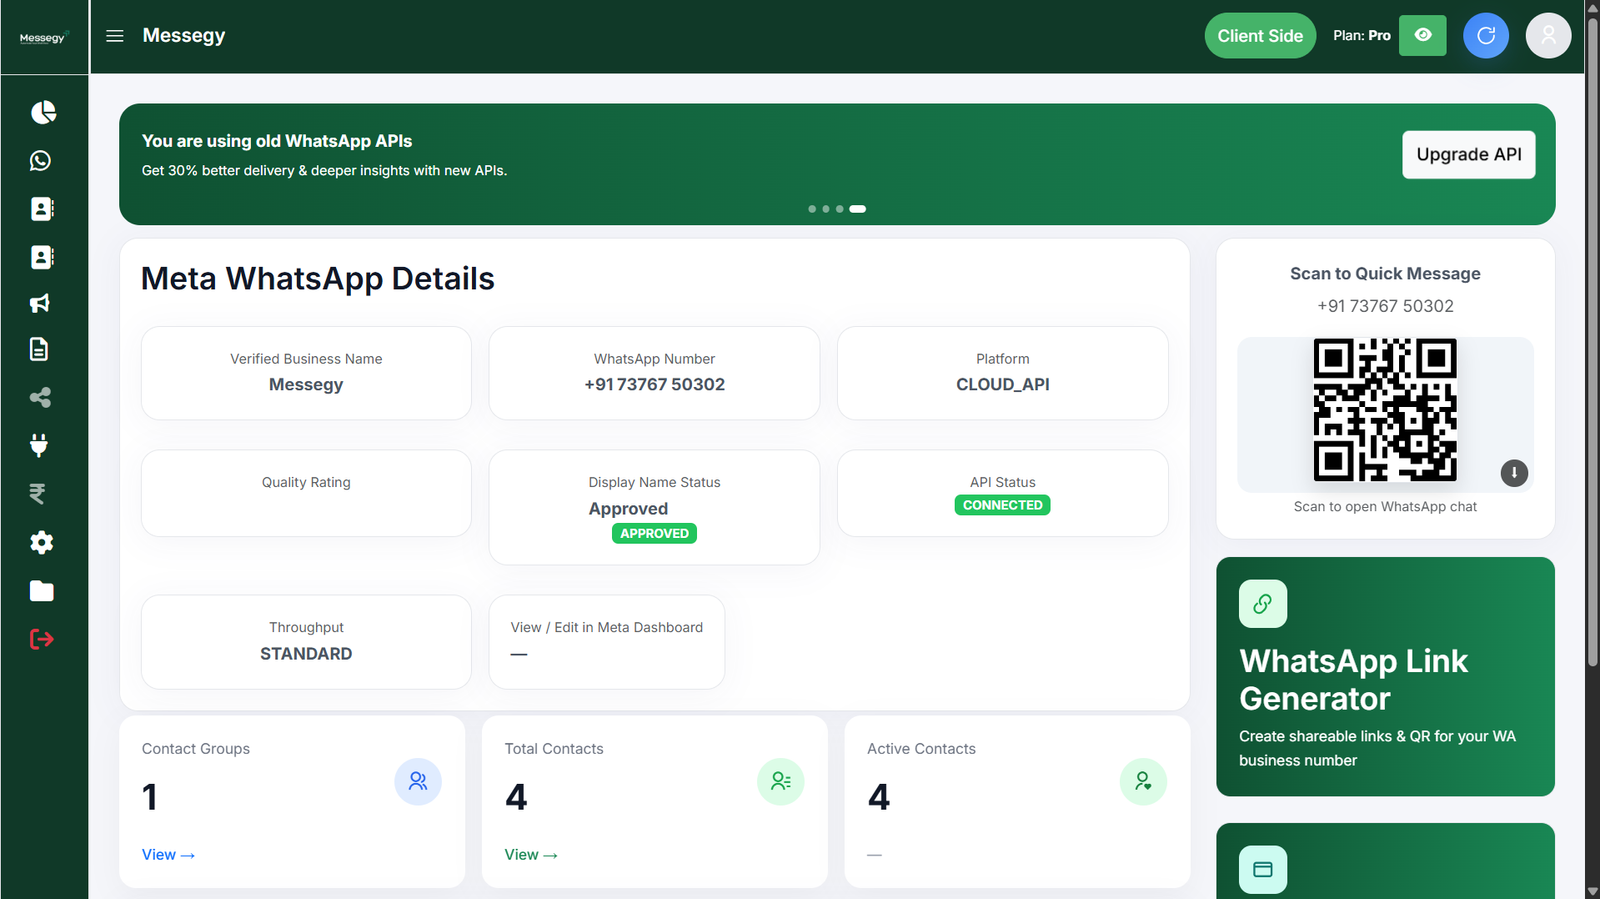Open the plug integrations sidebar icon
Image resolution: width=1600 pixels, height=899 pixels.
(39, 445)
